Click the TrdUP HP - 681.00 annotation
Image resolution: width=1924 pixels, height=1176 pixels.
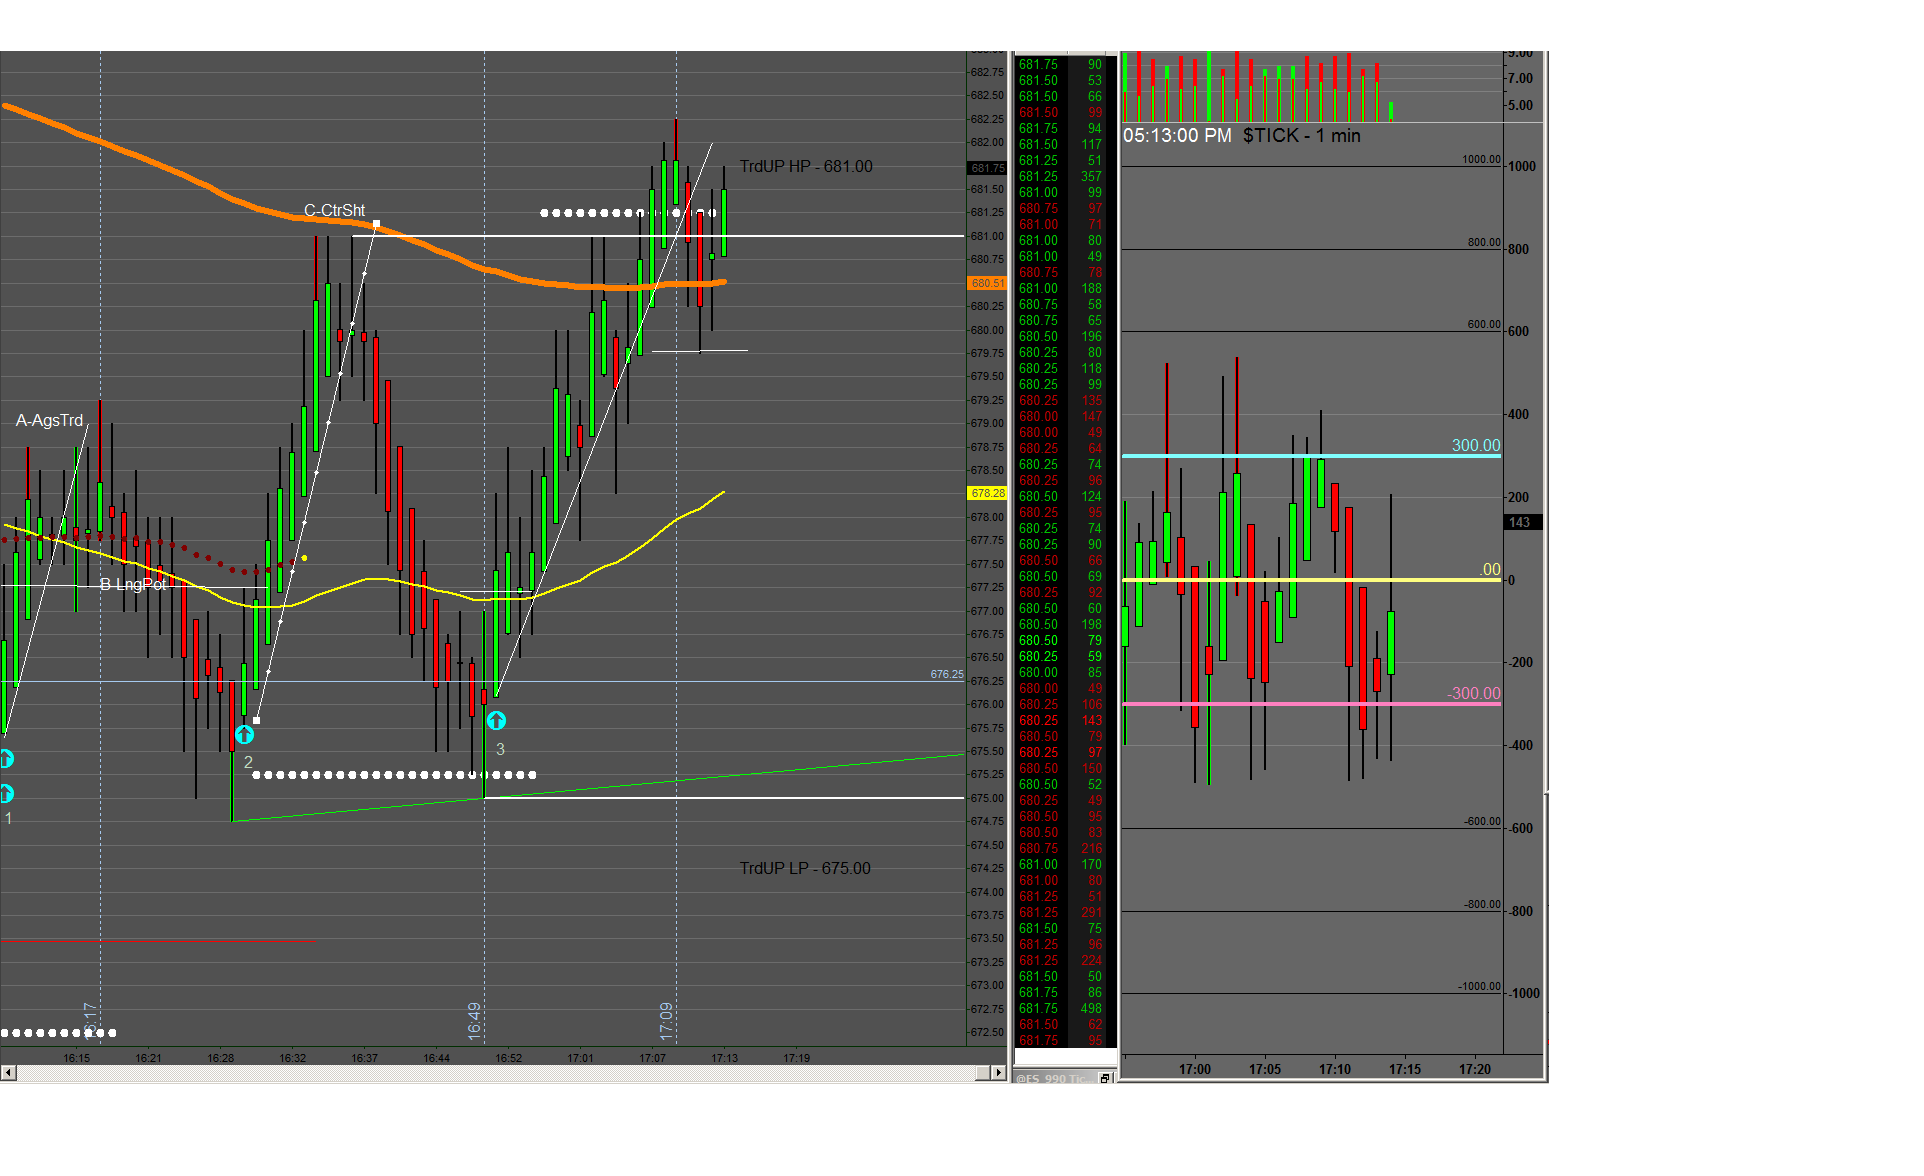click(x=806, y=167)
